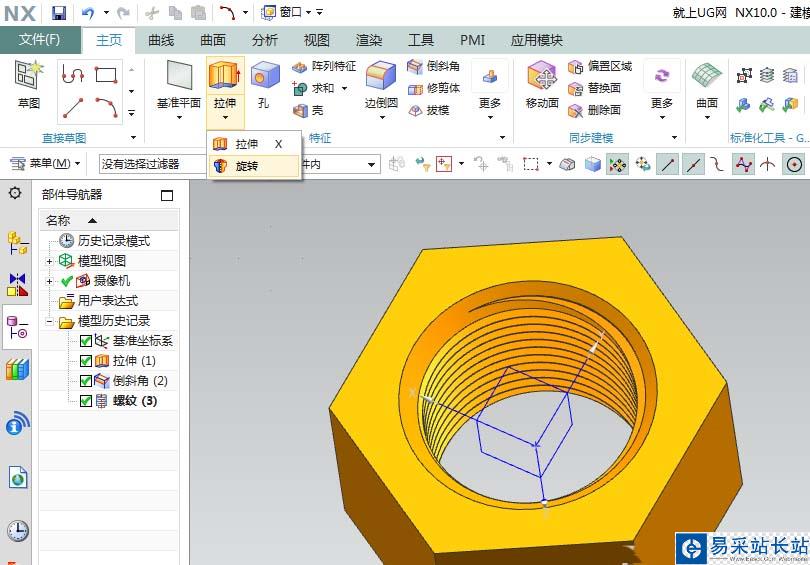Toggle the Datum Coordinate System (基准坐标系) checkbox
Screen dimensions: 810x565
(x=86, y=341)
